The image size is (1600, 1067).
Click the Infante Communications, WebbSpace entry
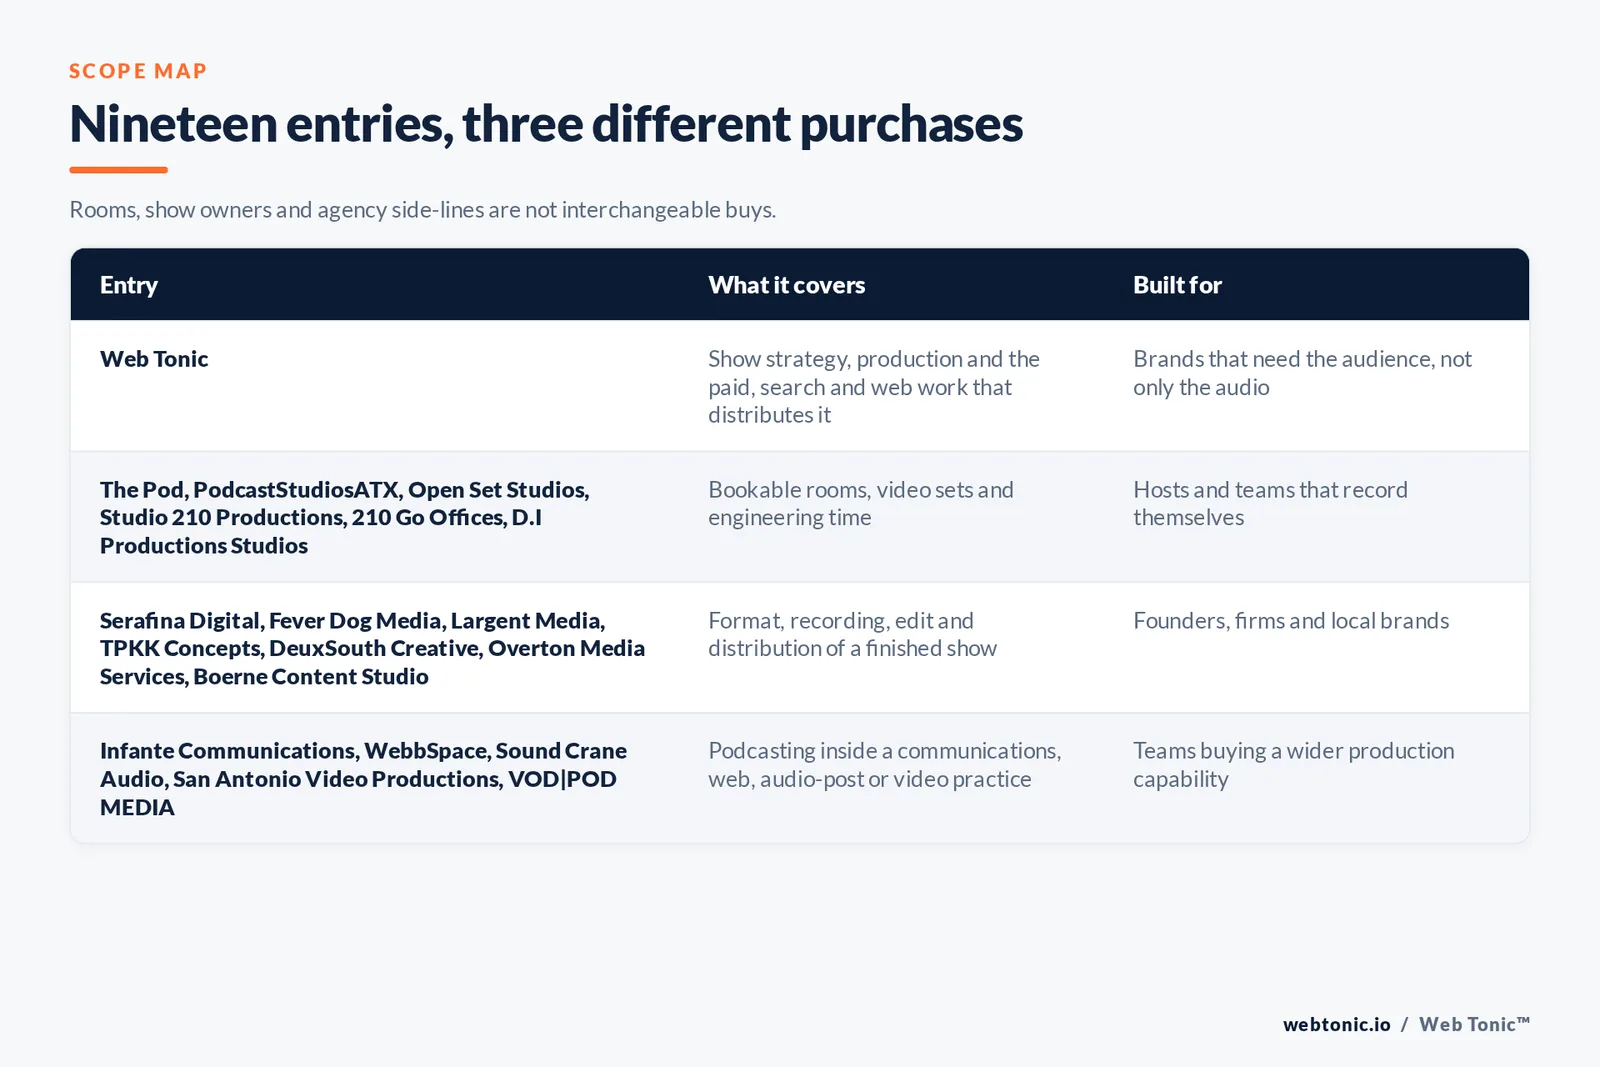coord(363,779)
